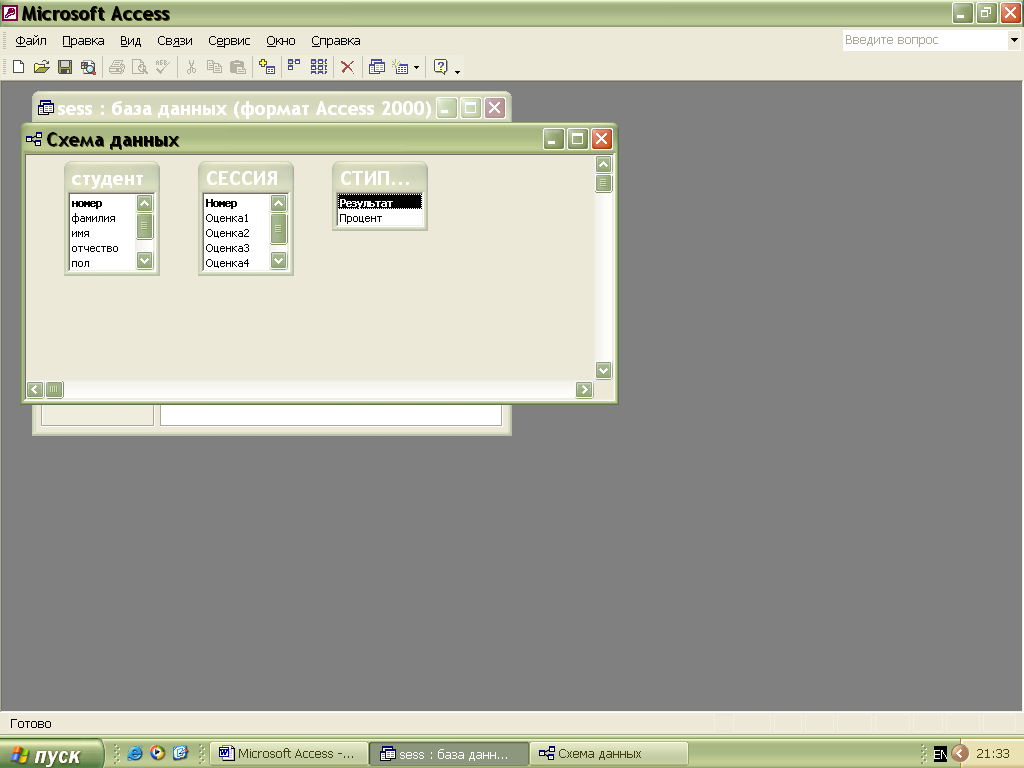
Task: Open the Сервис menu
Action: point(229,40)
